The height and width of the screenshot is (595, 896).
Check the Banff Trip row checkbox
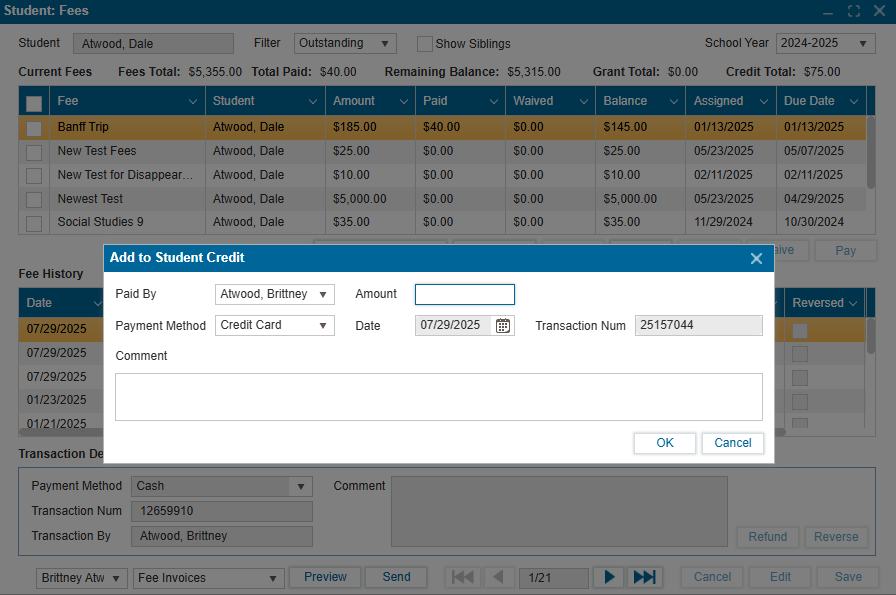(x=34, y=128)
